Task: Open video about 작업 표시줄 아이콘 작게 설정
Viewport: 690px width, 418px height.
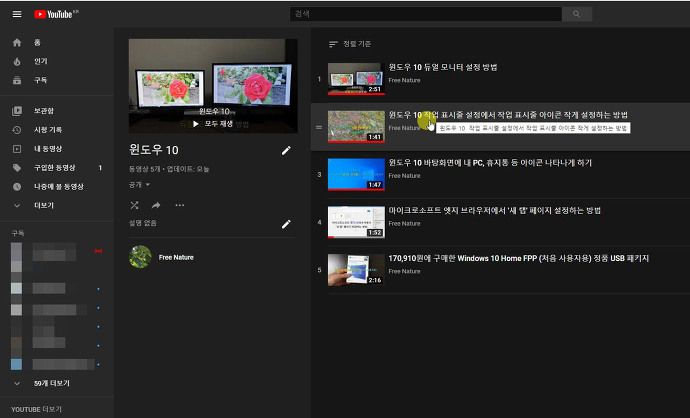Action: (x=508, y=115)
